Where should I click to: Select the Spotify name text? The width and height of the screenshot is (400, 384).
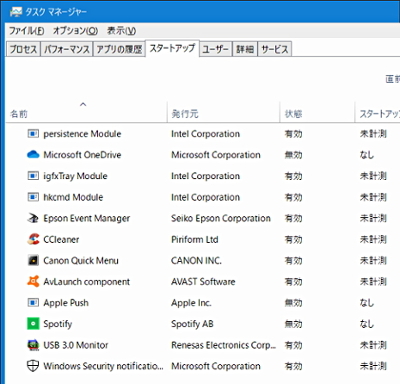tap(58, 324)
